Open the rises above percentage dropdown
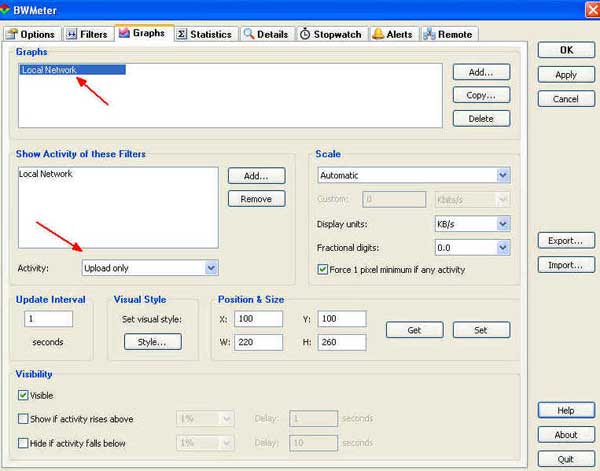Viewport: 600px width, 471px height. (x=205, y=419)
